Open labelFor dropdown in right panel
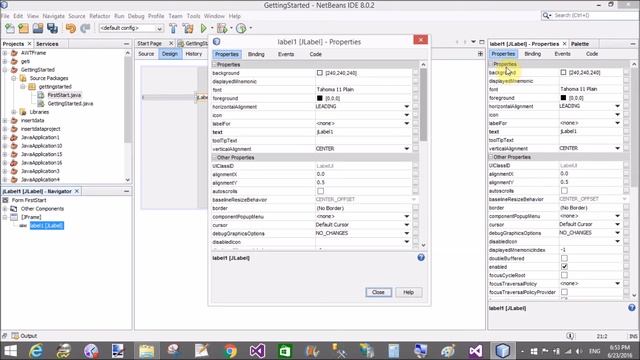The width and height of the screenshot is (640, 360). (617, 123)
